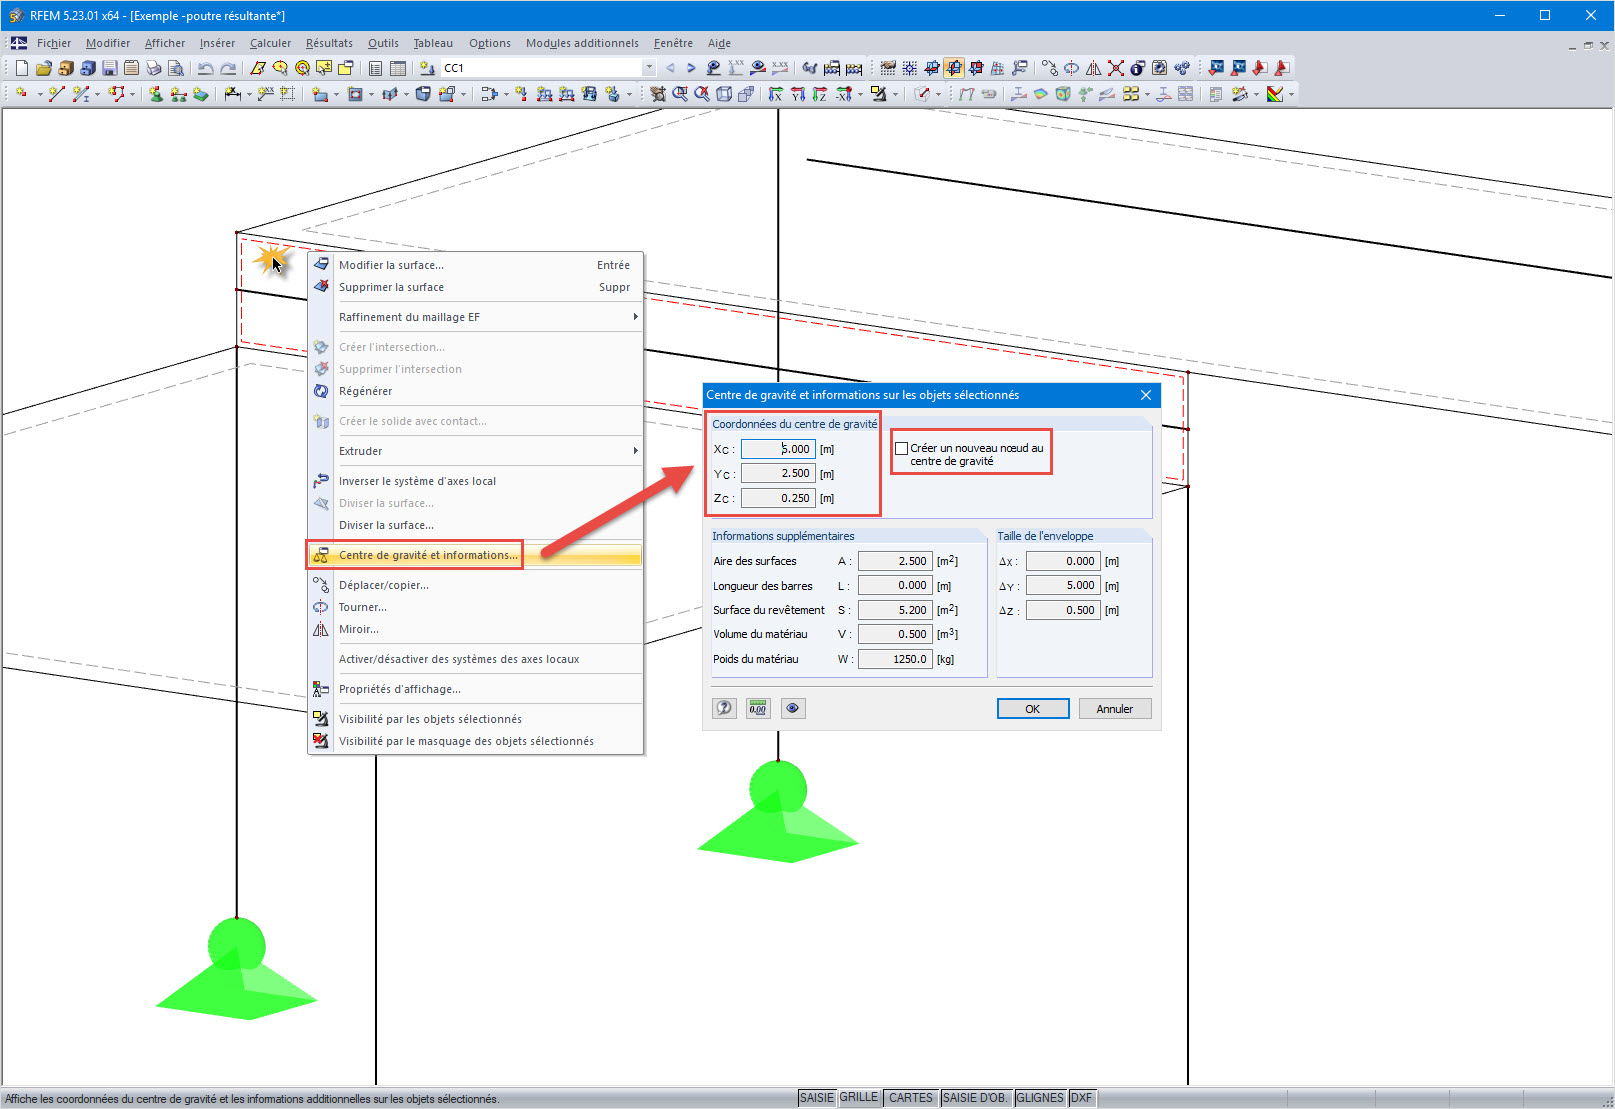The width and height of the screenshot is (1615, 1109).
Task: Choose Modifier la surface in context menu
Action: [x=475, y=265]
